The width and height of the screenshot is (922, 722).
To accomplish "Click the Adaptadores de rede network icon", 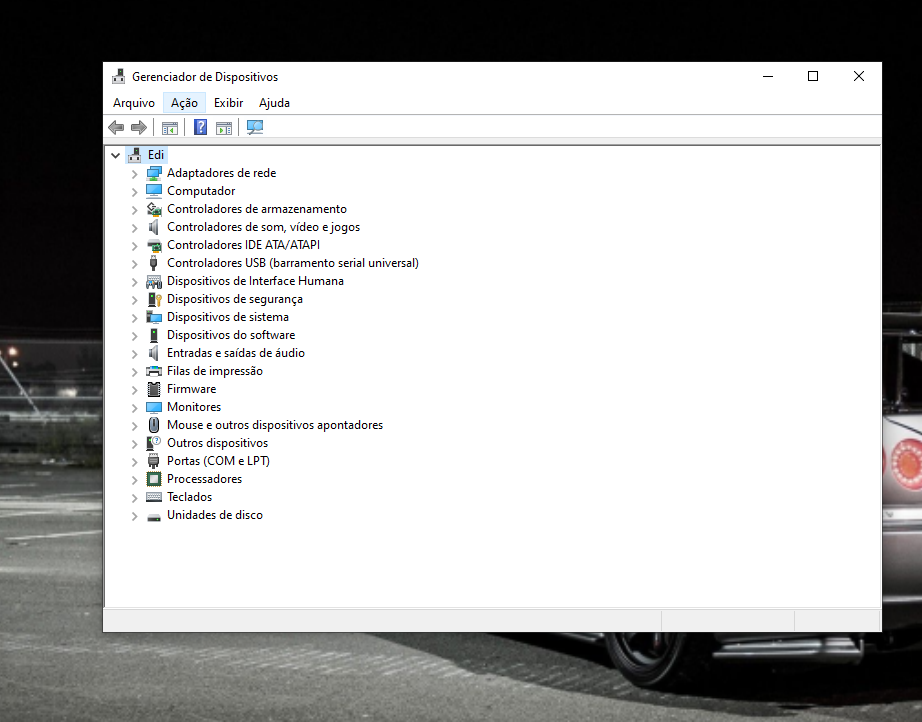I will (x=154, y=173).
